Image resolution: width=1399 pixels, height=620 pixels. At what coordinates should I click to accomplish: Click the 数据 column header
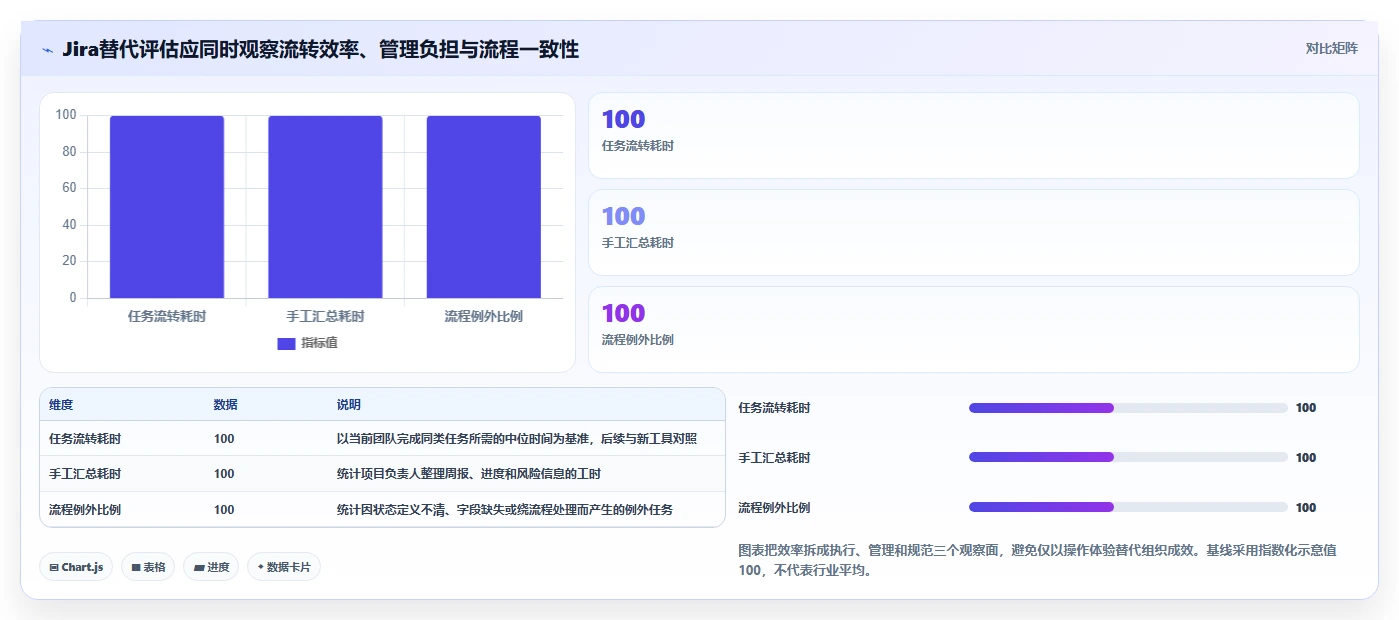click(225, 405)
